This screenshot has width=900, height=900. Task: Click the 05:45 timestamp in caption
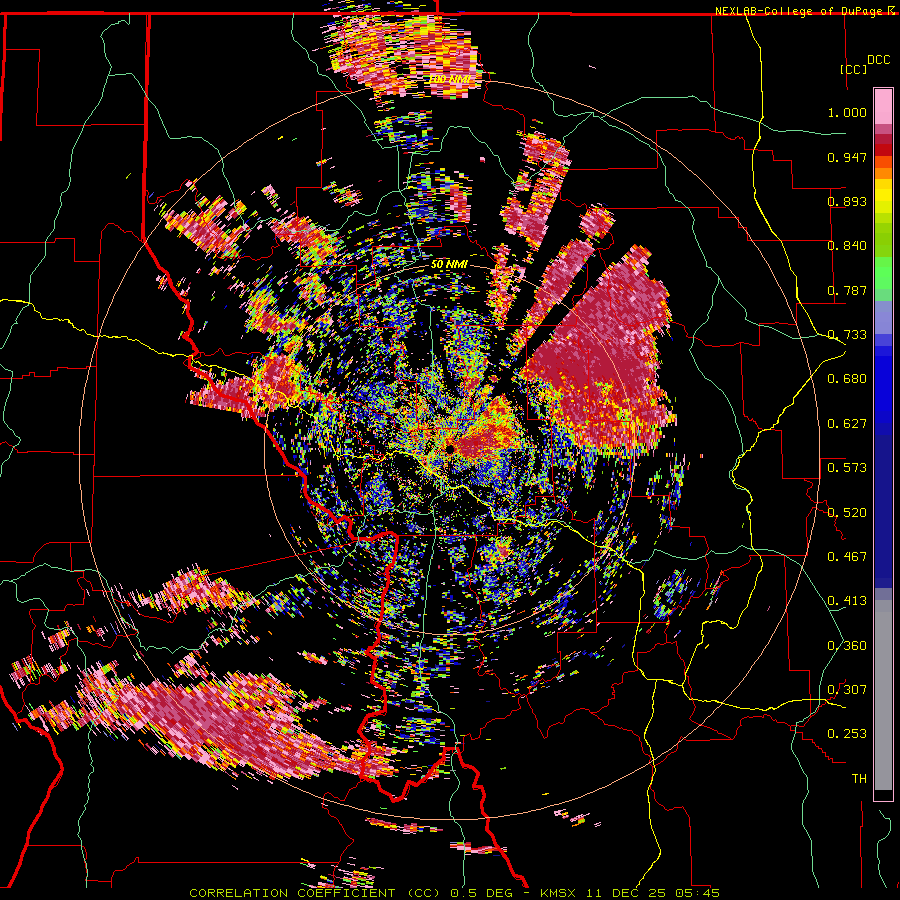pos(699,893)
